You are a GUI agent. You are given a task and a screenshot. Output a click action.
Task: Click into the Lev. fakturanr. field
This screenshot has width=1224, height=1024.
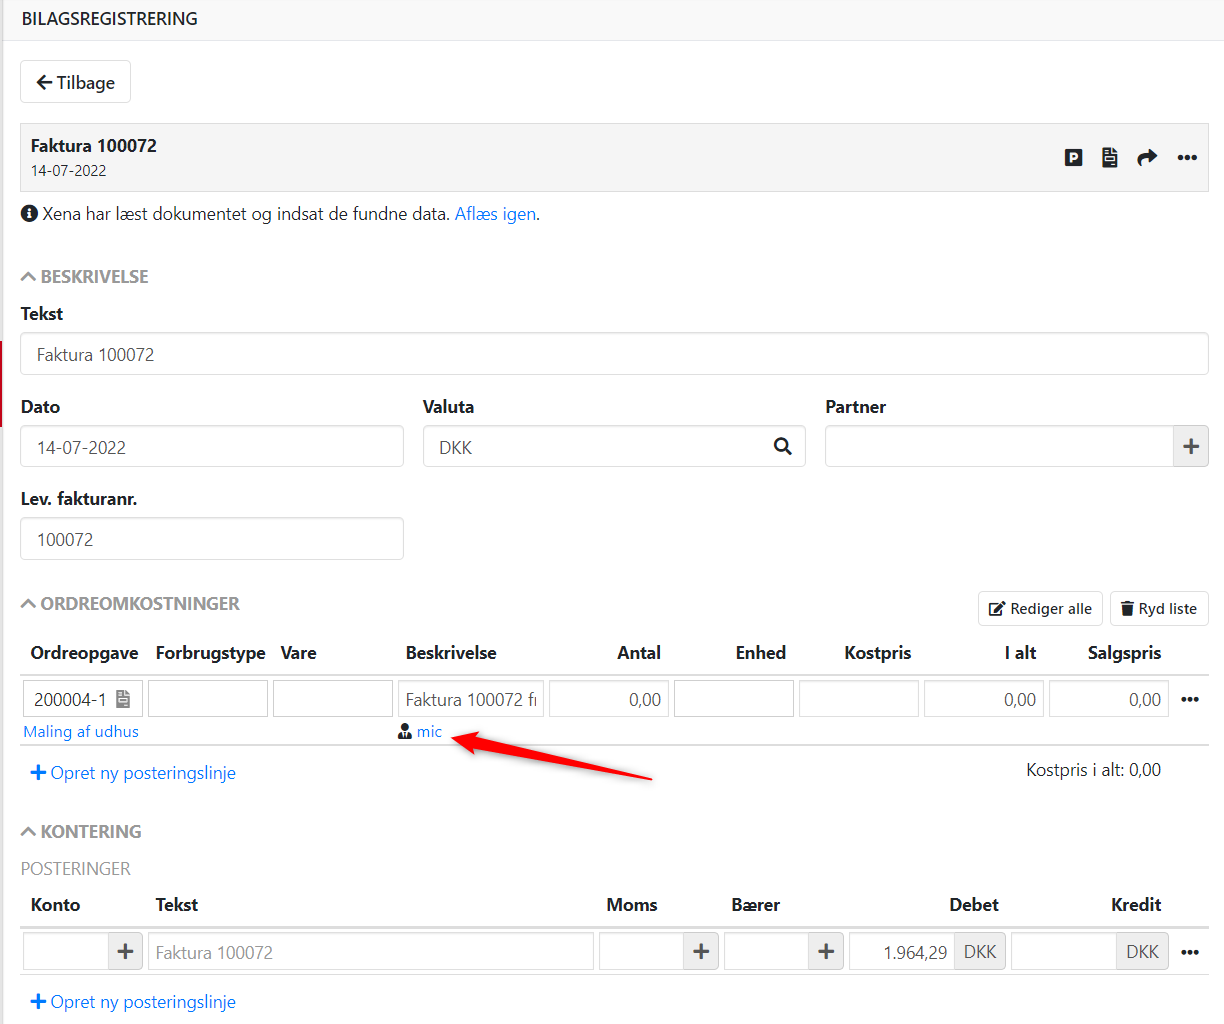tap(212, 539)
